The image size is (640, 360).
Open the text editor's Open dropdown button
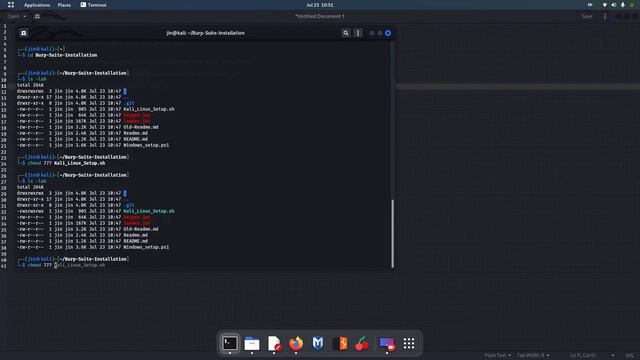click(x=17, y=16)
